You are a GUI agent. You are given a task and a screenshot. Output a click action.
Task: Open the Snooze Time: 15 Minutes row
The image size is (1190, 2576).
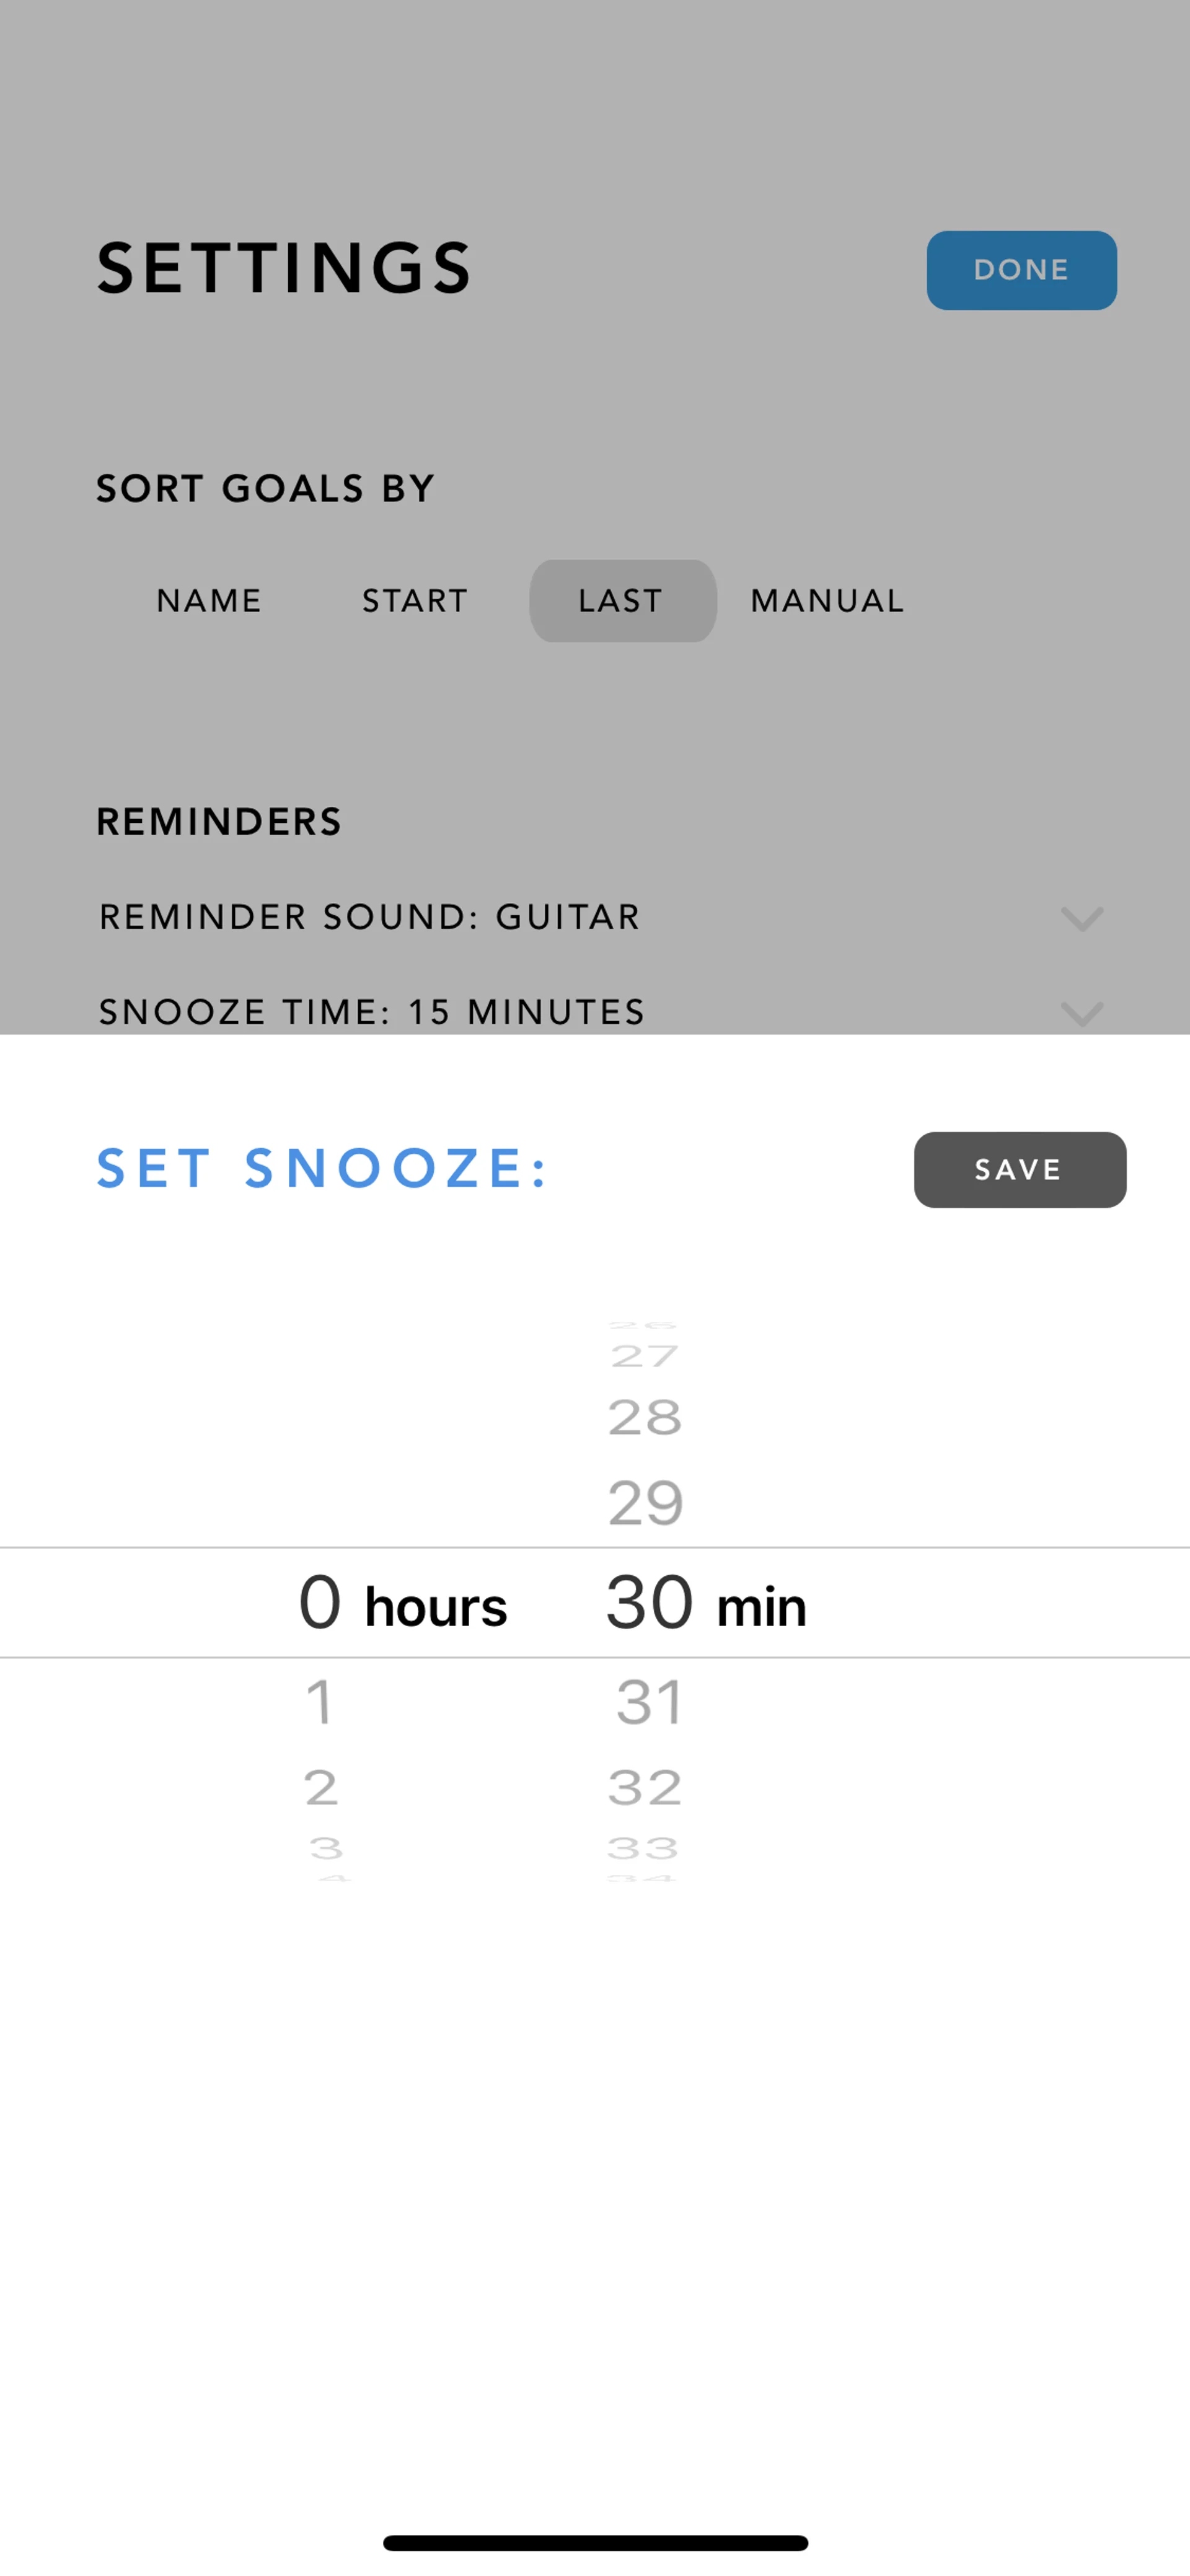click(x=372, y=1012)
